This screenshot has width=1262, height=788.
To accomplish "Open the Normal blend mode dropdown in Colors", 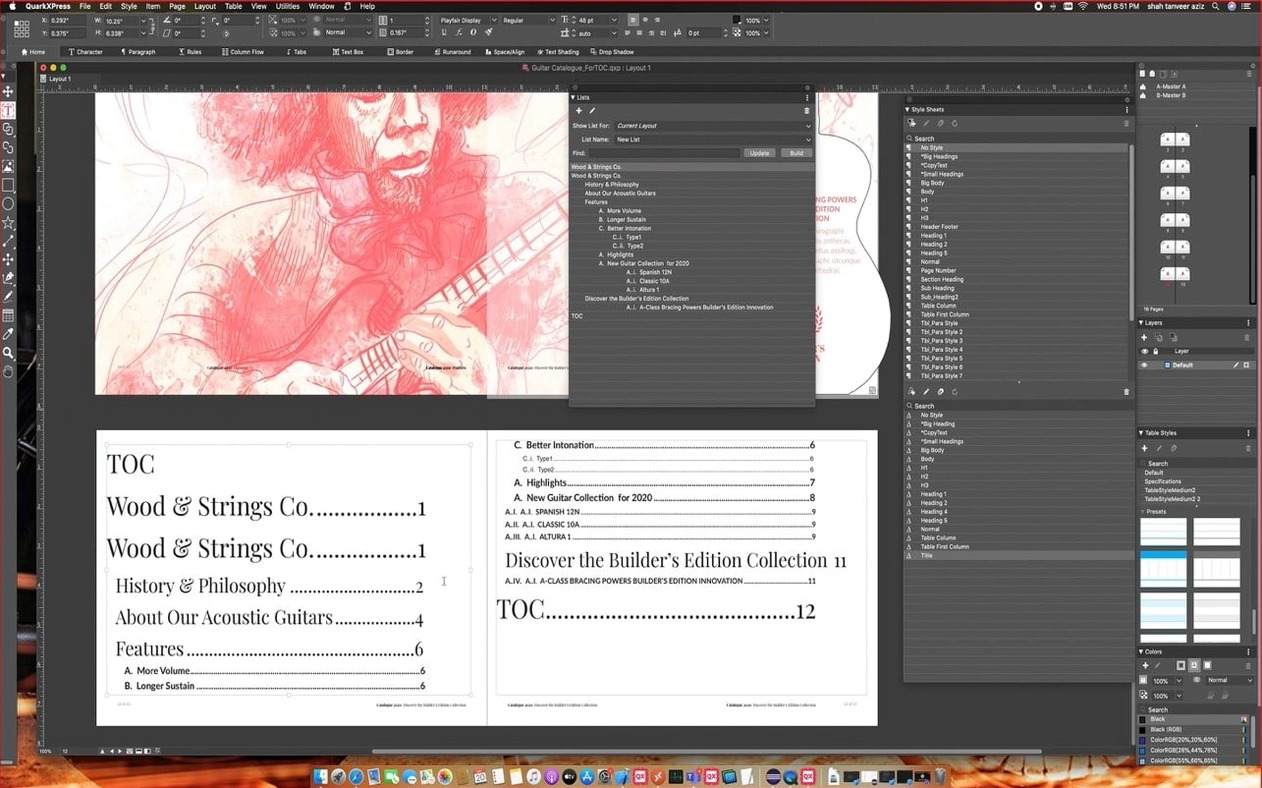I will [x=1229, y=680].
